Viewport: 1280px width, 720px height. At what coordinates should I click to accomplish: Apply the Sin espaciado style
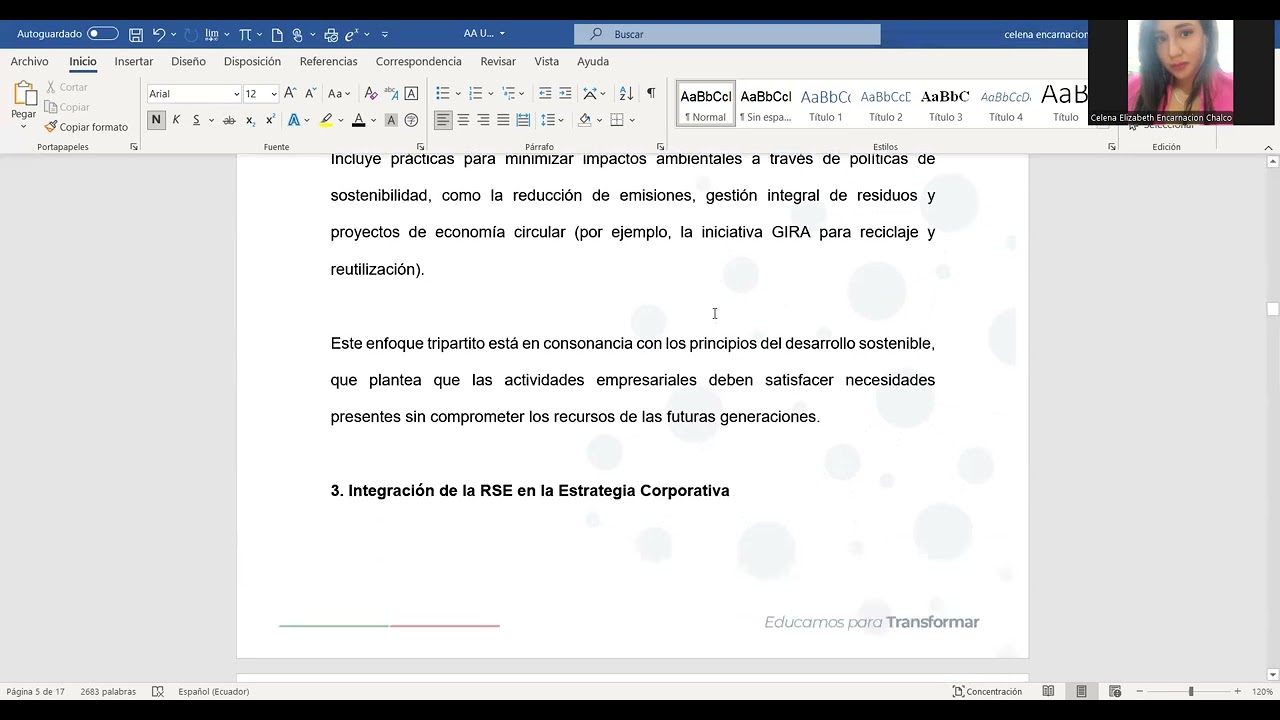tap(766, 103)
